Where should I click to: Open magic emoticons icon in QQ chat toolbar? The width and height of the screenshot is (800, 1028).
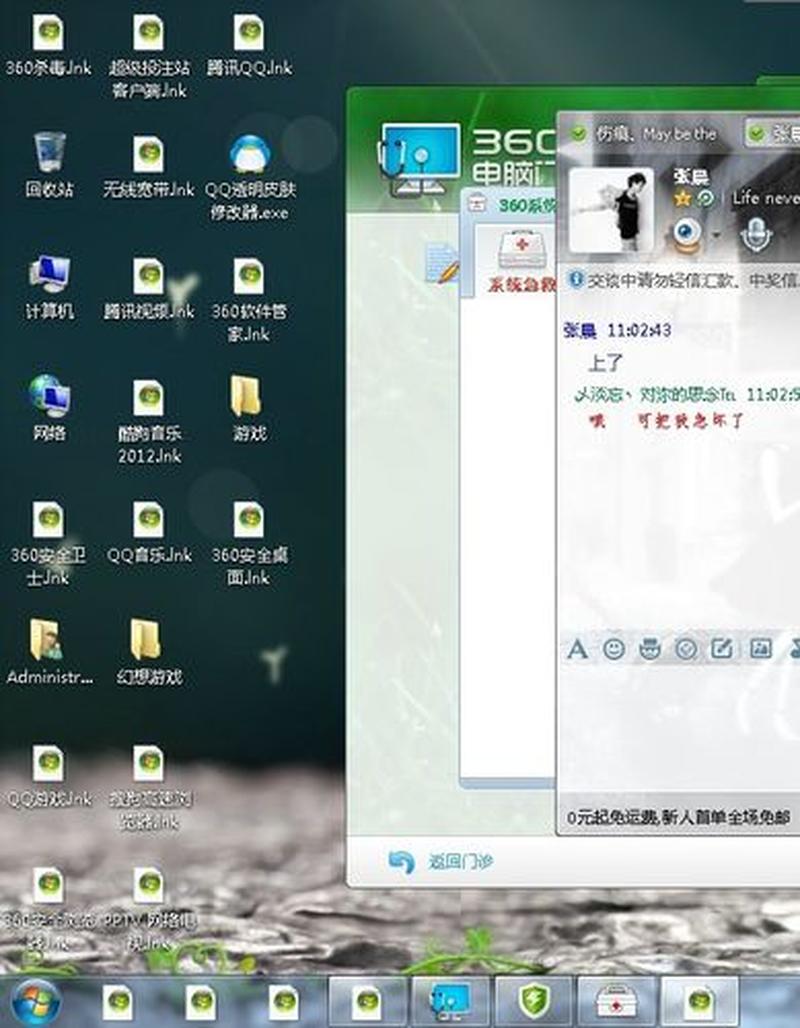[x=650, y=649]
